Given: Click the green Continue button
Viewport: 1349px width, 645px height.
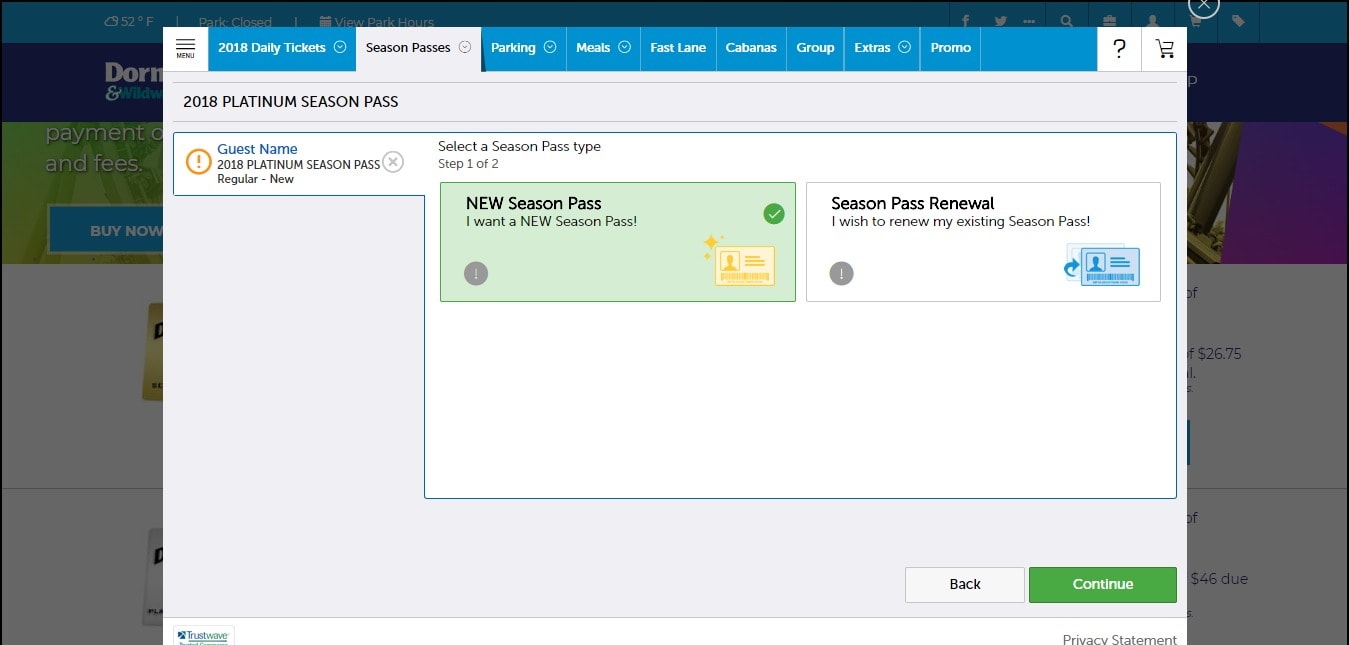Looking at the screenshot, I should (x=1103, y=585).
